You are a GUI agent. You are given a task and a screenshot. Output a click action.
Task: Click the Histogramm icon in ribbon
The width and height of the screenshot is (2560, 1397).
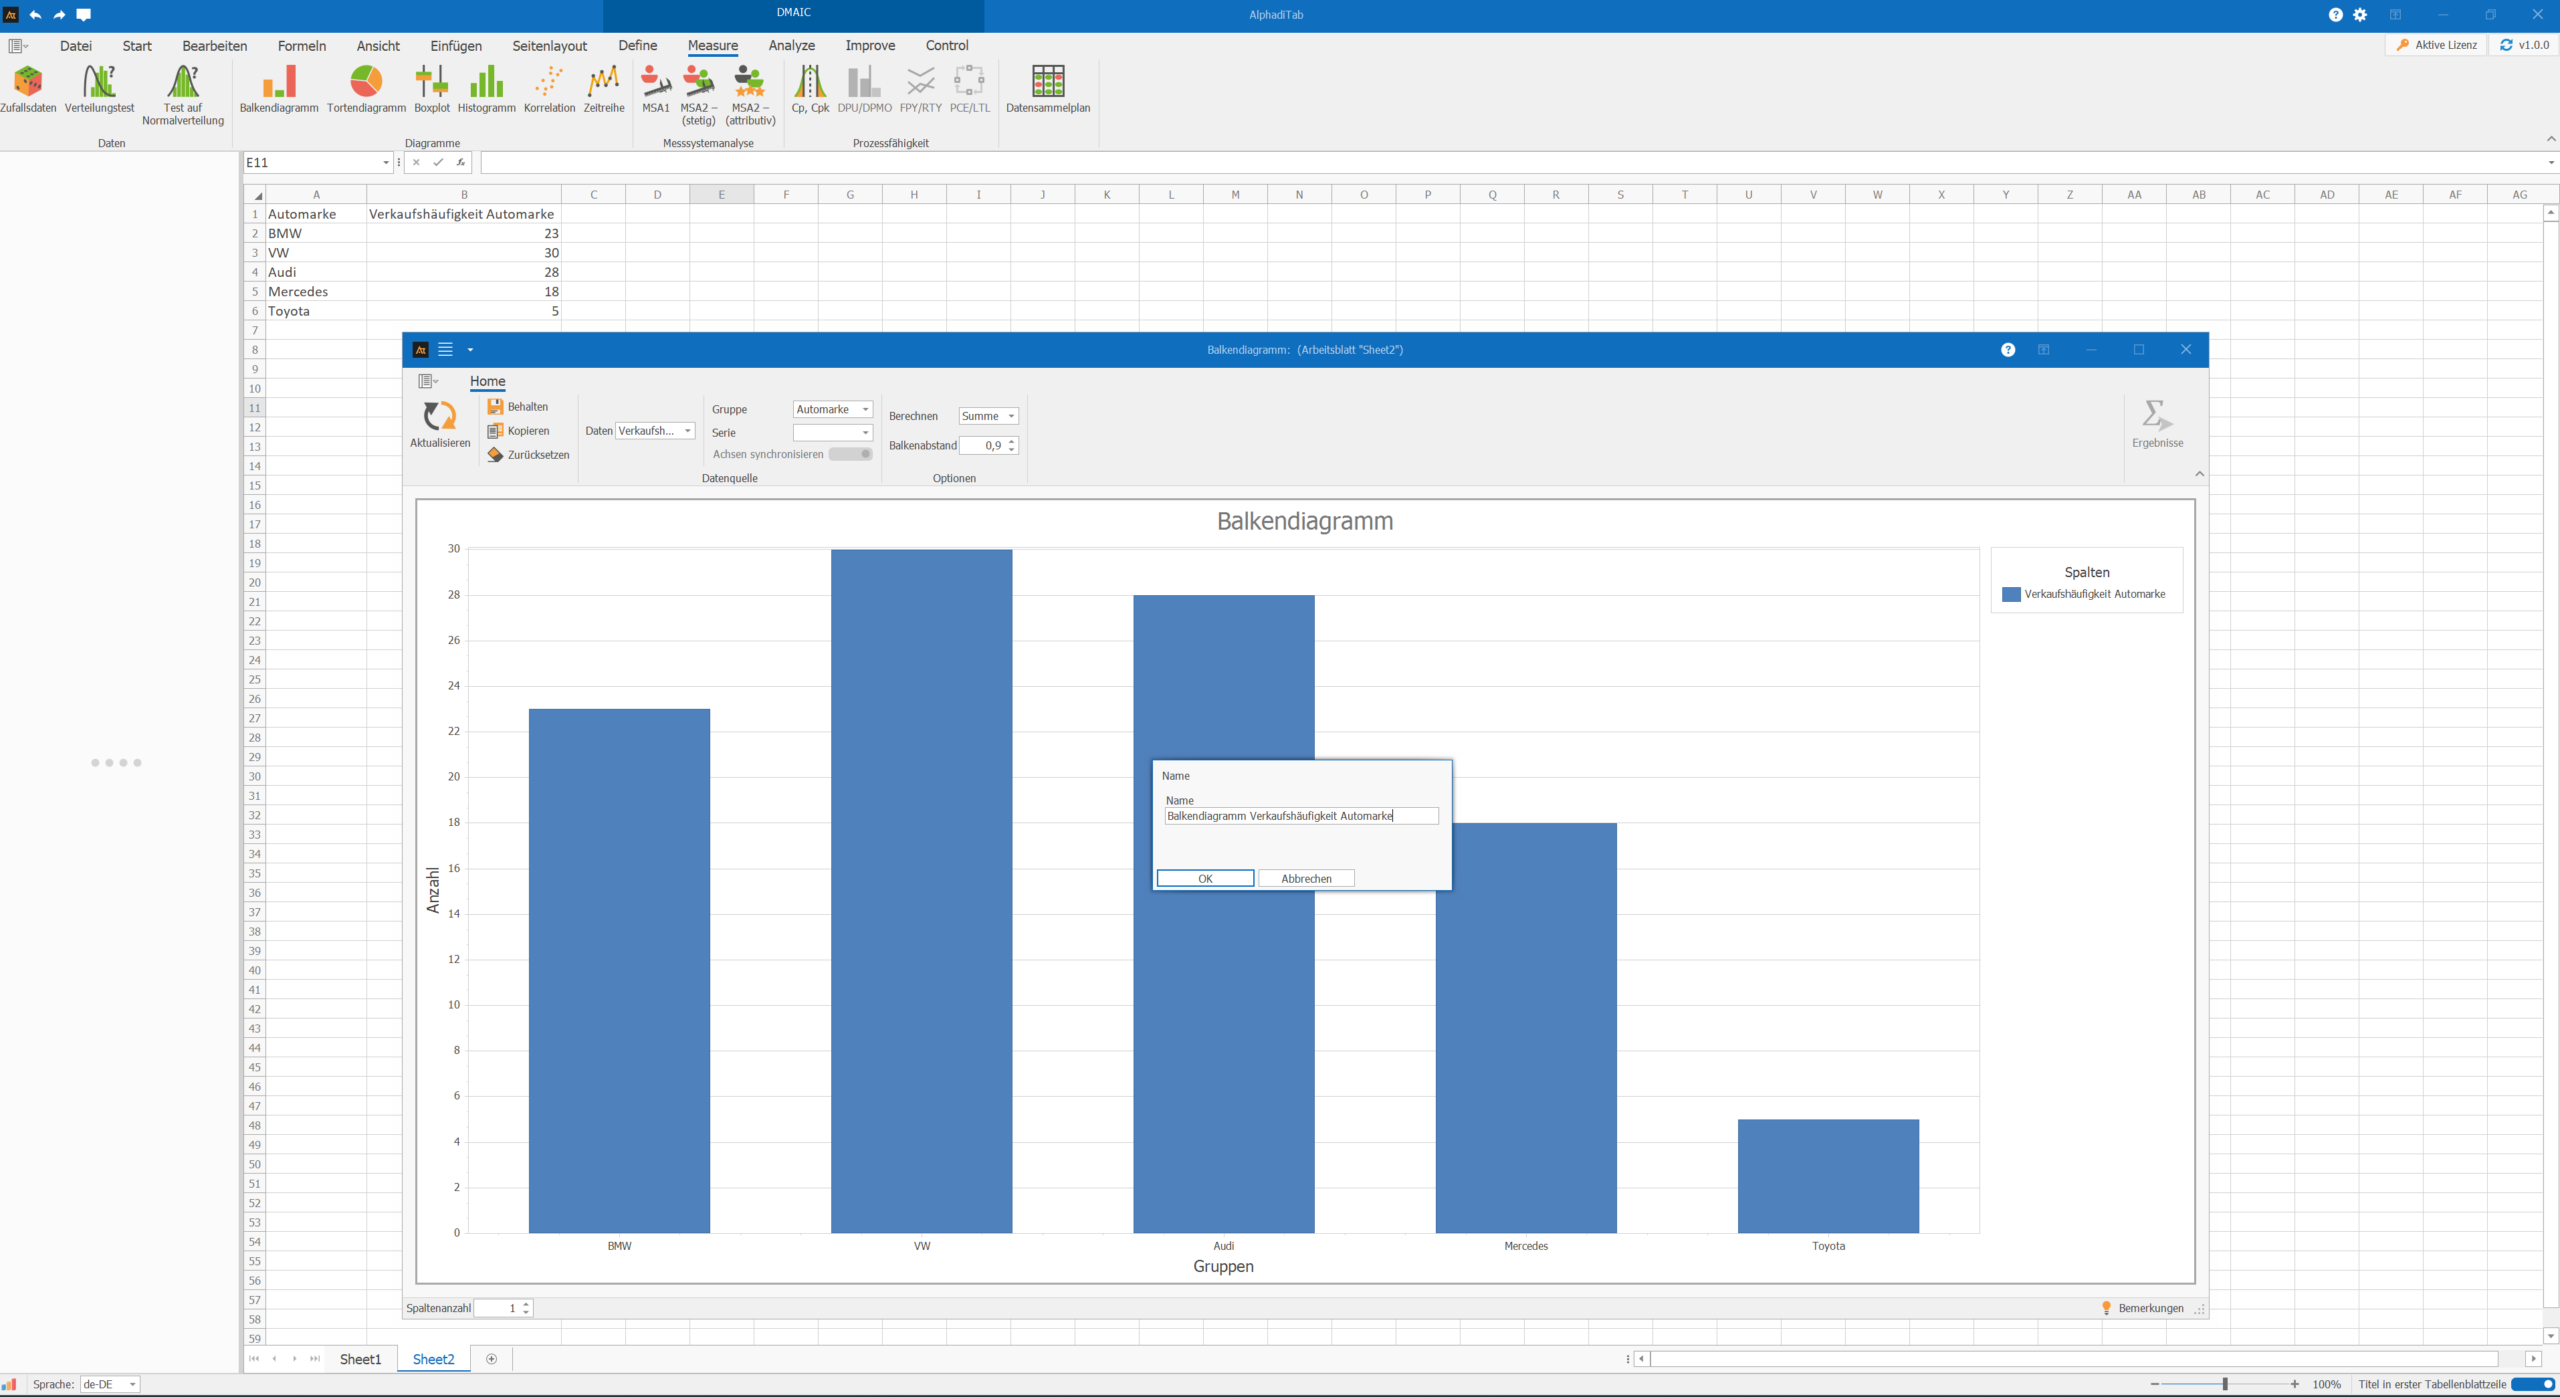[x=486, y=82]
